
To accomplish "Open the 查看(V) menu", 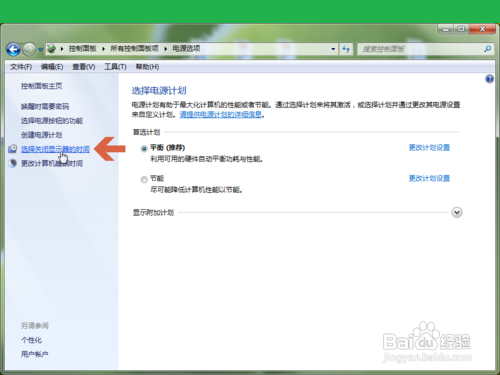I will point(84,67).
